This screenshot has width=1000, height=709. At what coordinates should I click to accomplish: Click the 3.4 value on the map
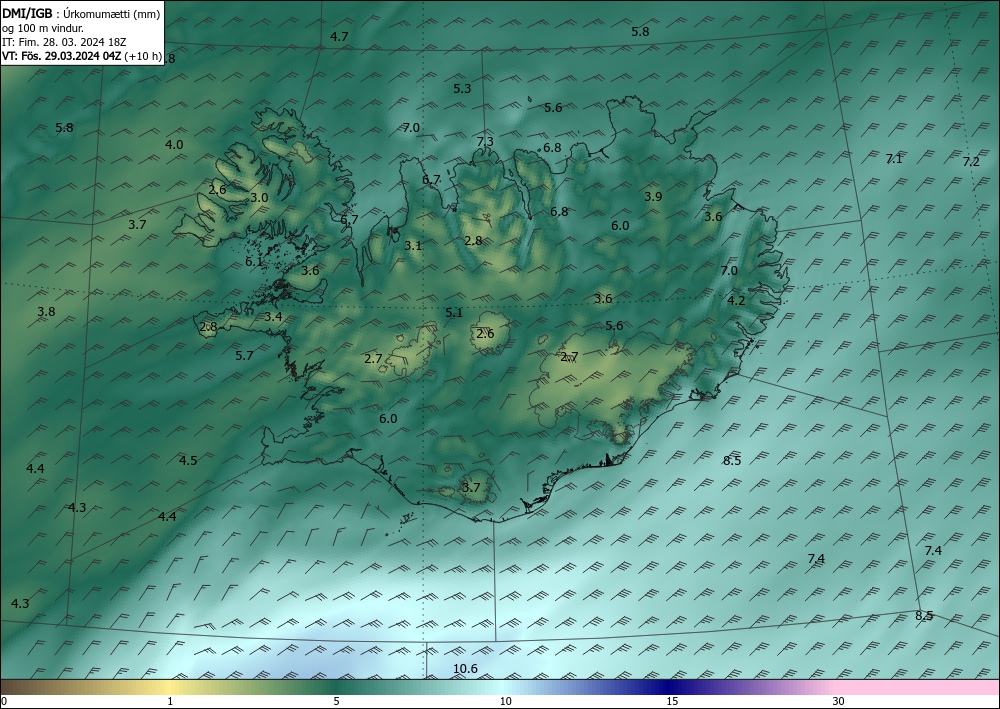tap(274, 316)
